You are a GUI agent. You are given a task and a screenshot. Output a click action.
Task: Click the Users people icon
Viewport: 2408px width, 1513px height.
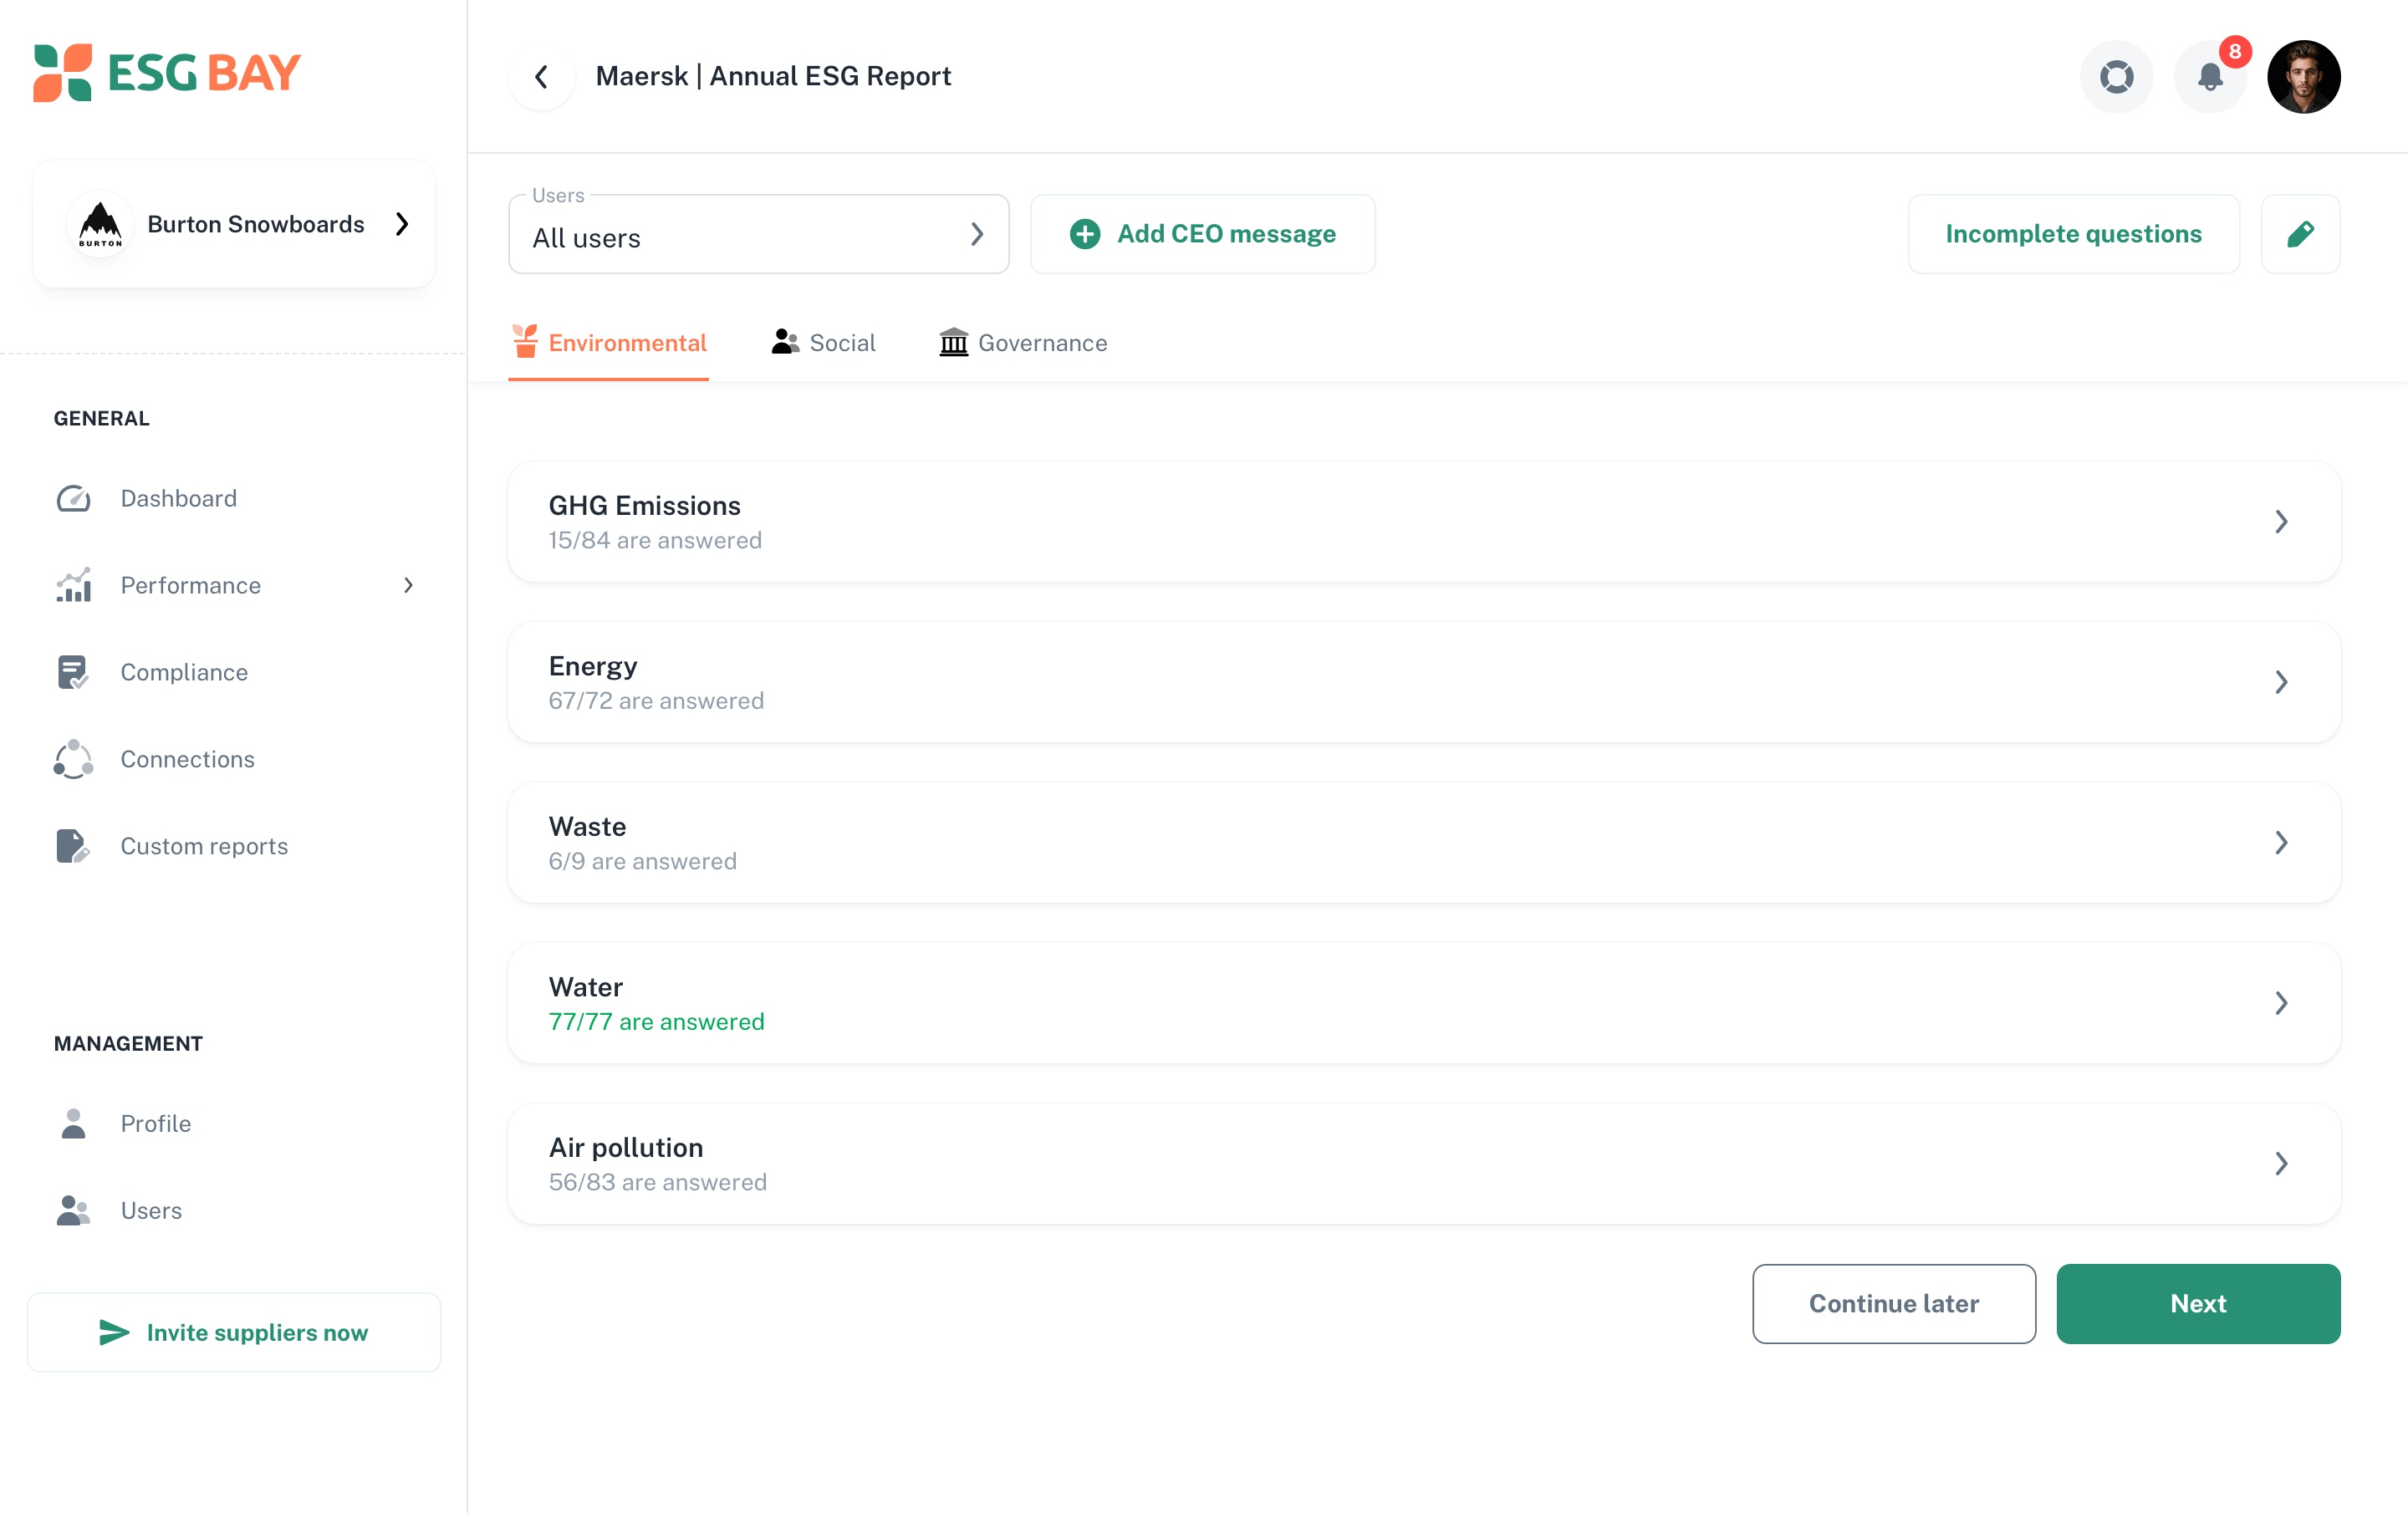click(x=73, y=1210)
